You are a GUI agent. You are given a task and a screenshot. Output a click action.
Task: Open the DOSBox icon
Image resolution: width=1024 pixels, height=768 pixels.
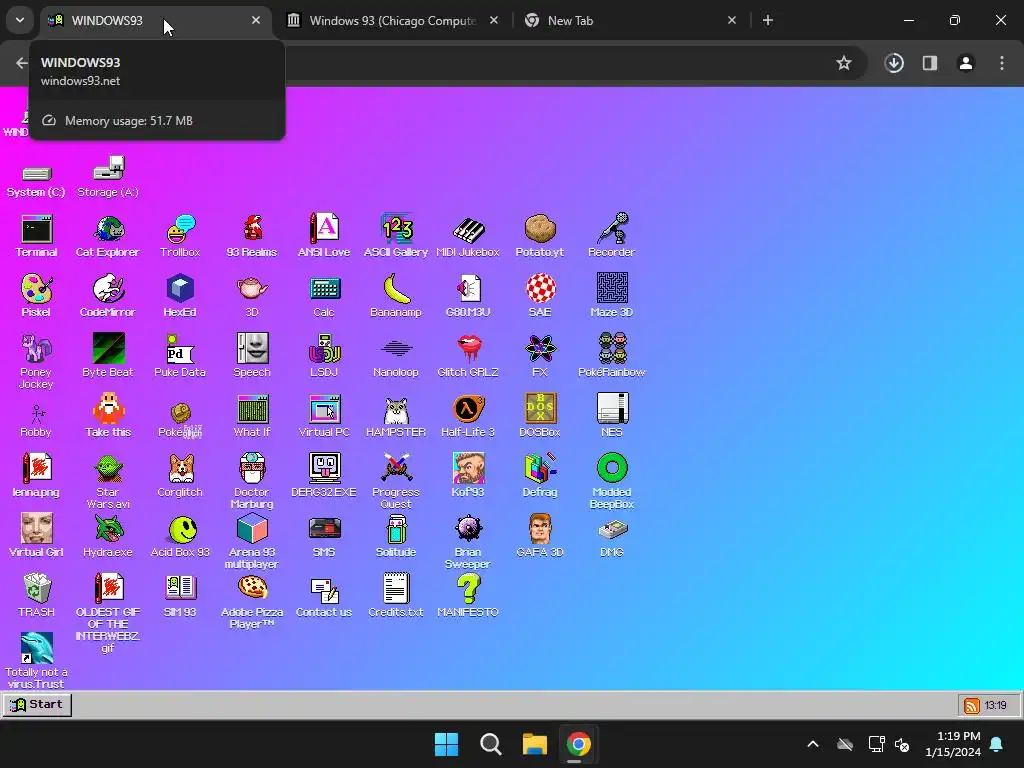(539, 416)
